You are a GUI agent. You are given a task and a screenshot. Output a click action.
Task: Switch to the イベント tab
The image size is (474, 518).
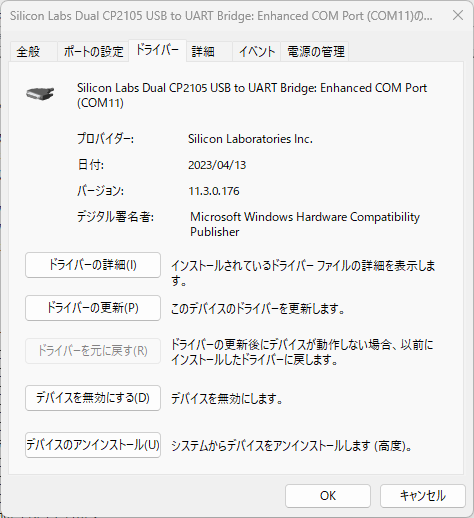coord(256,52)
